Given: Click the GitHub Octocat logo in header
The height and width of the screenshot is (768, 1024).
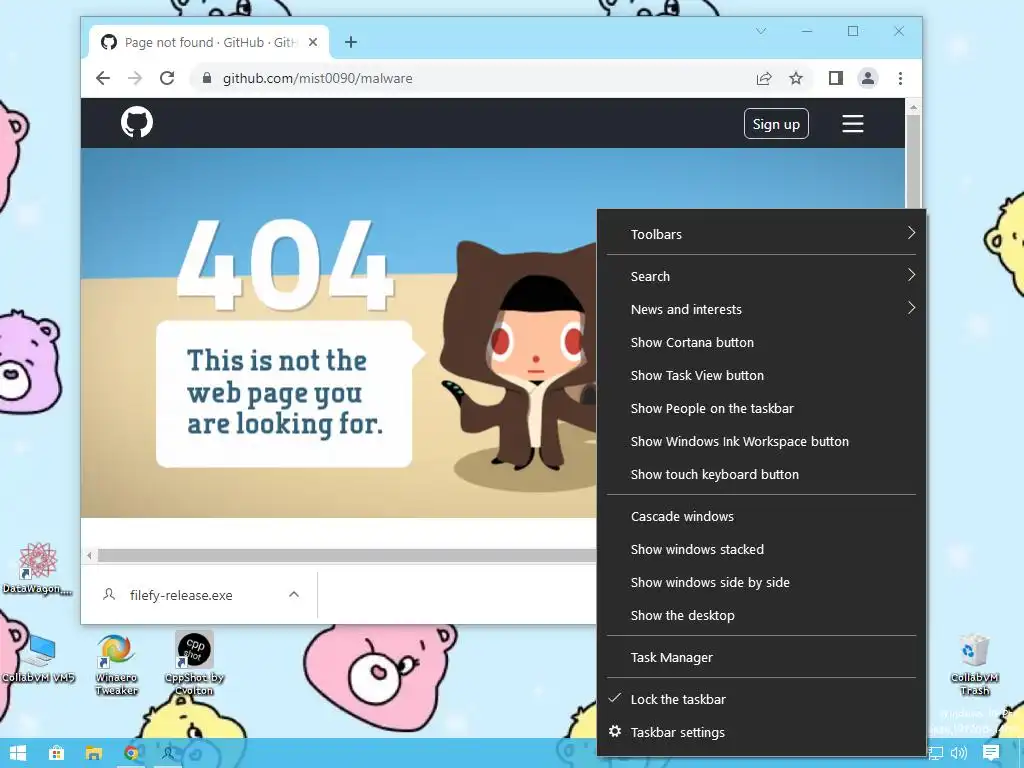Looking at the screenshot, I should [x=136, y=122].
